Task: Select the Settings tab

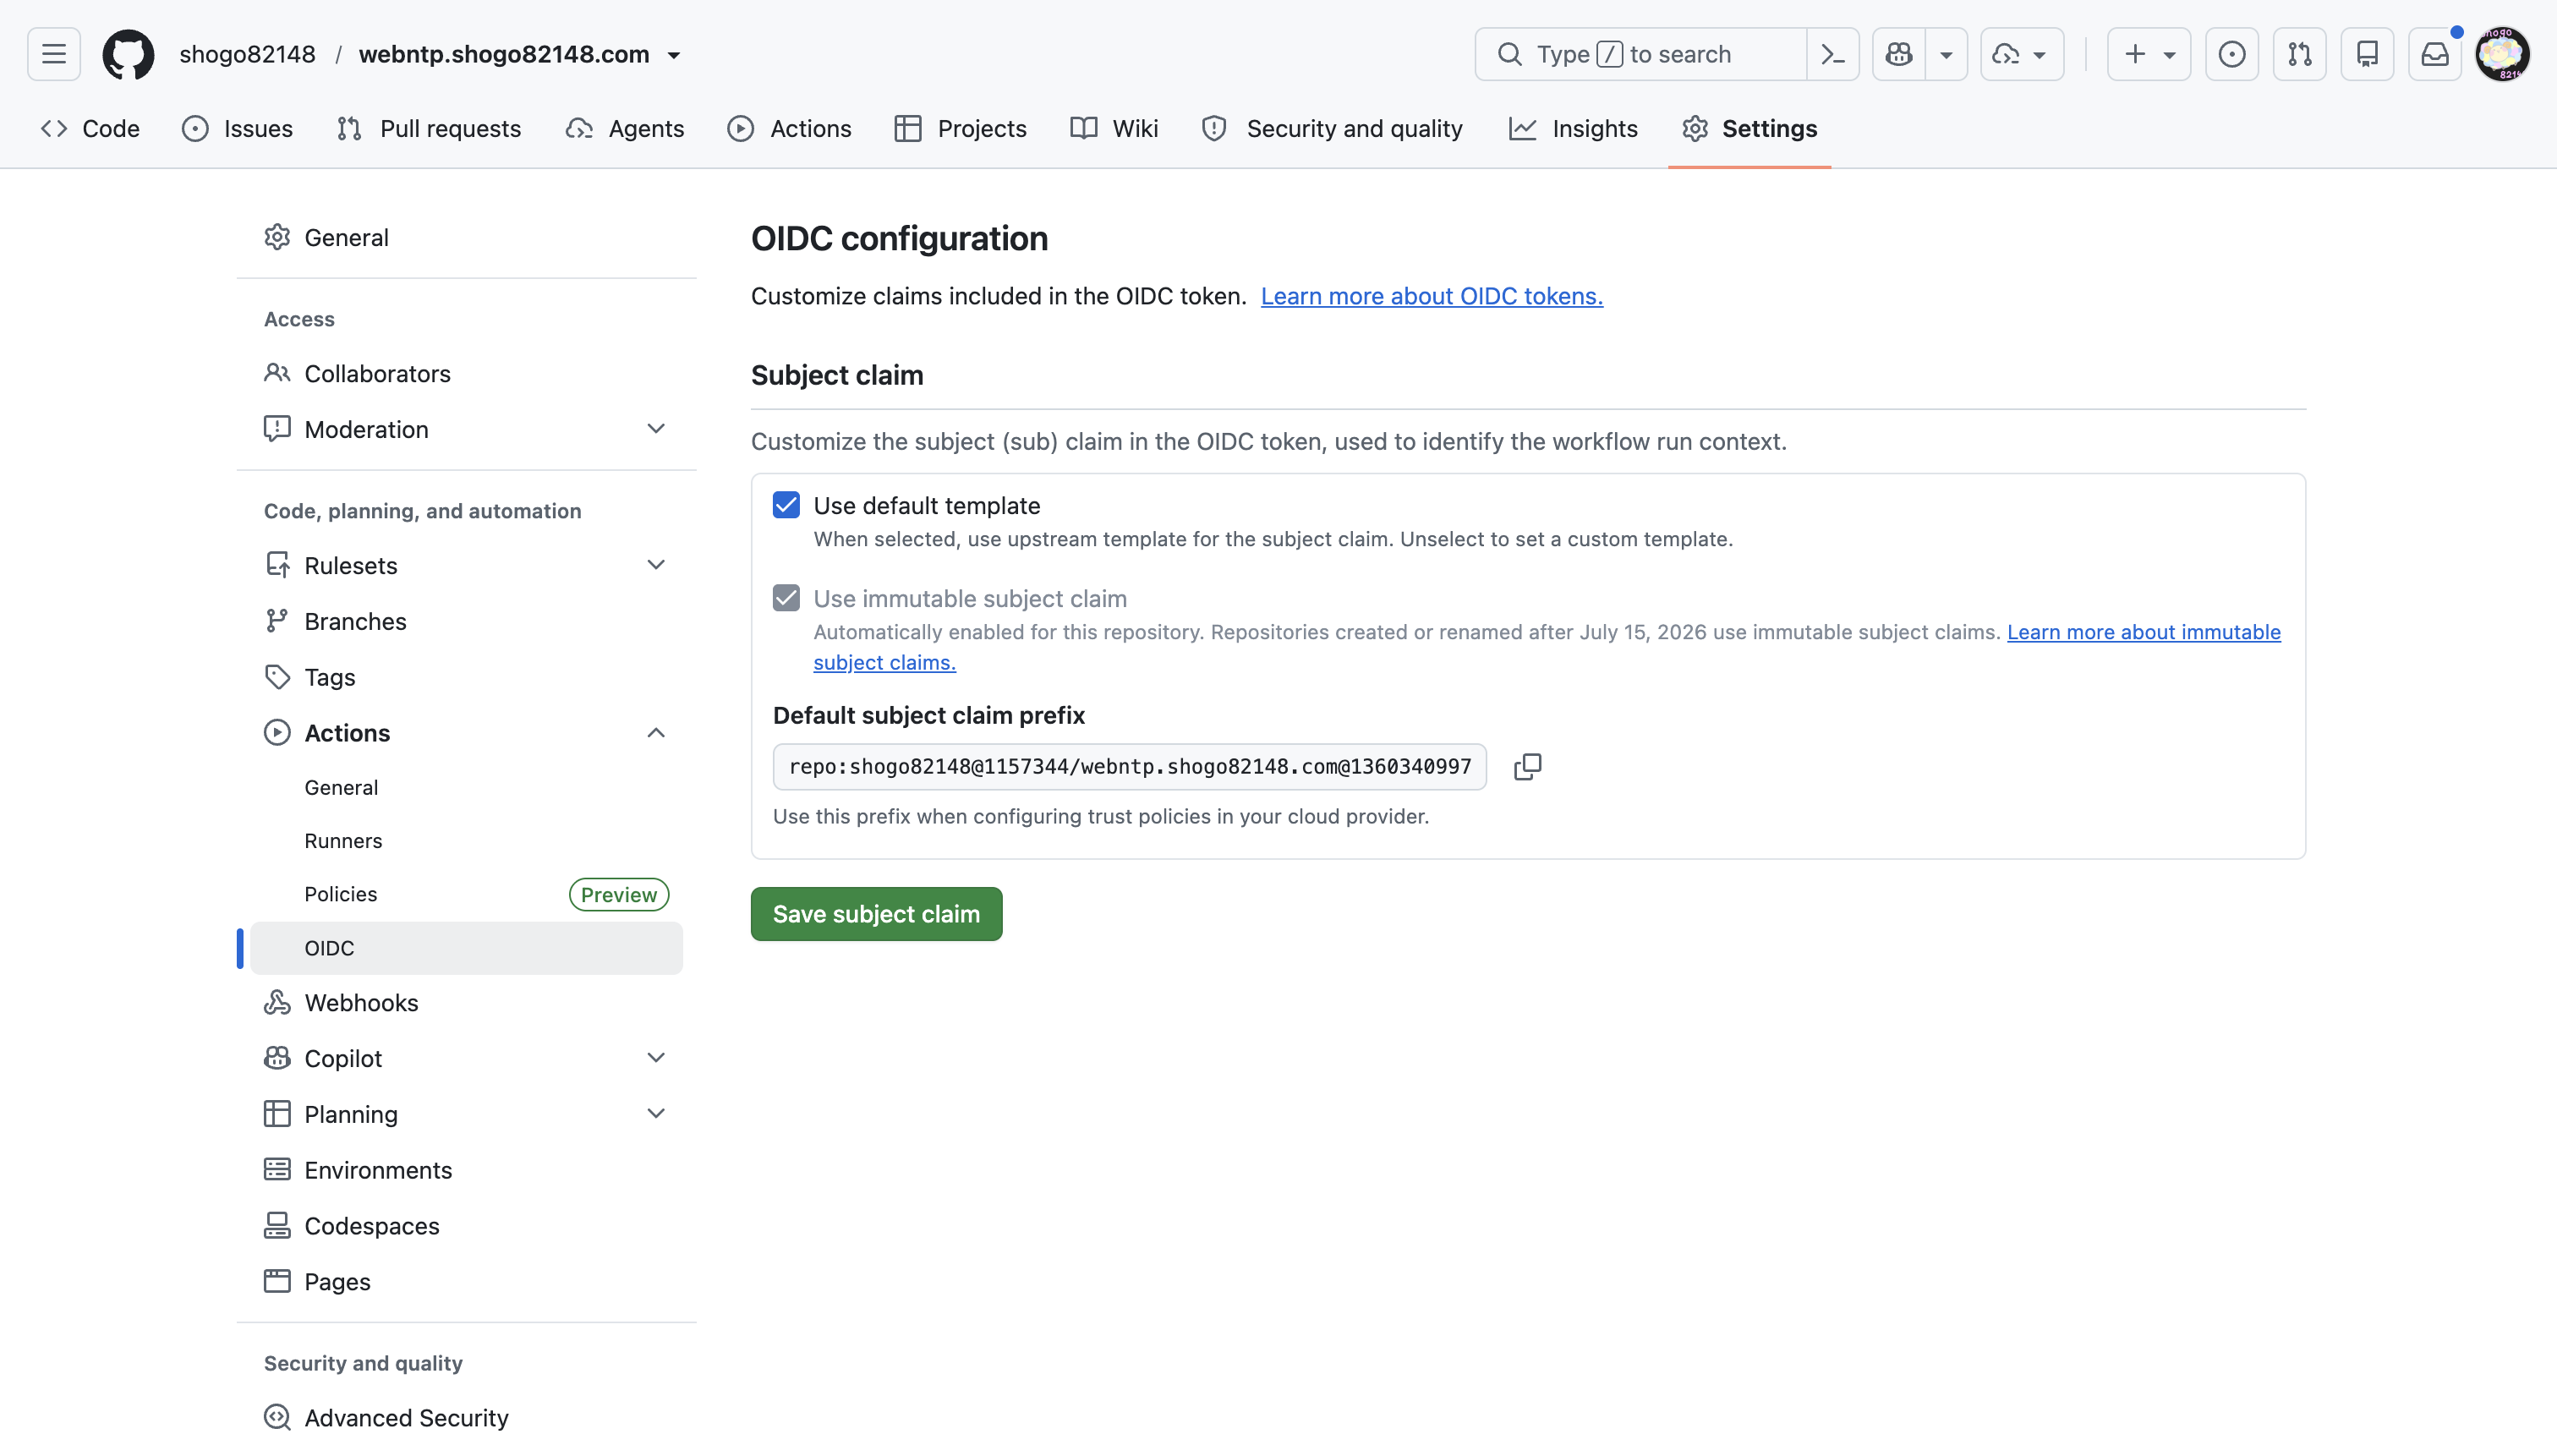Action: coord(1750,129)
